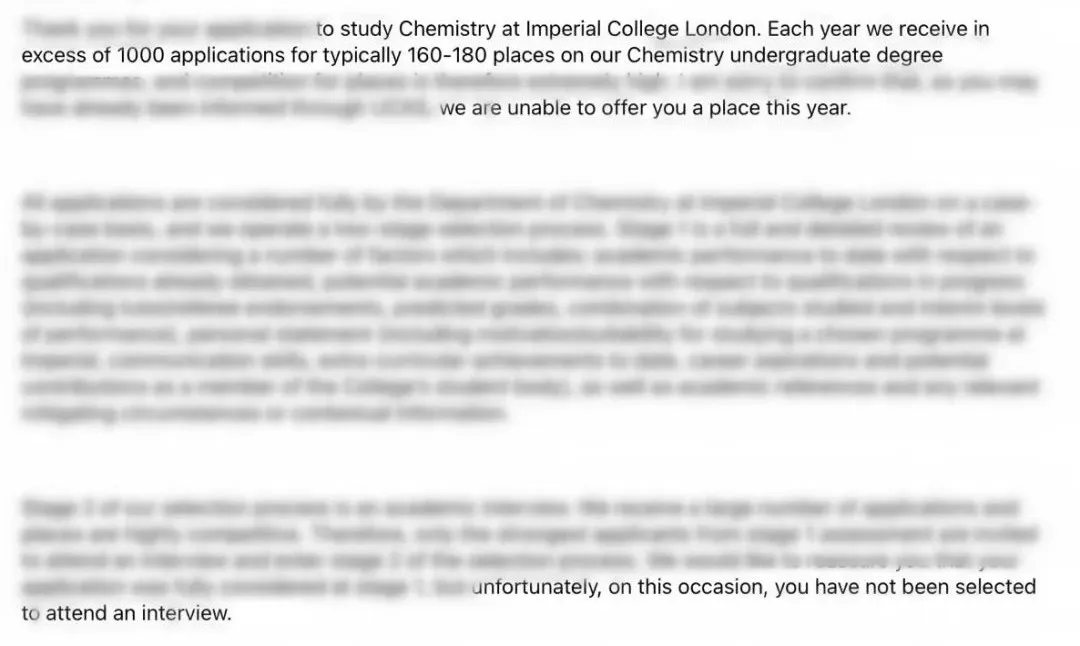Click "Chemistry" before "undergraduate degree"
Screen dimensions: 1080x646
[675, 56]
